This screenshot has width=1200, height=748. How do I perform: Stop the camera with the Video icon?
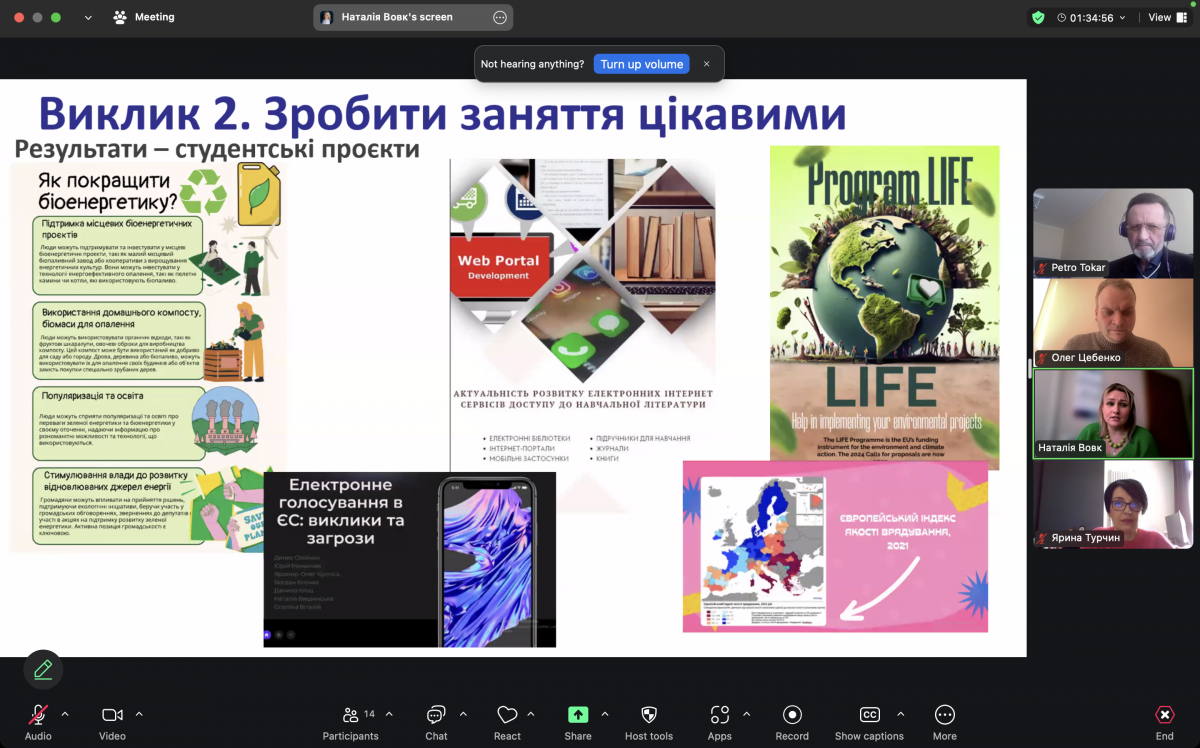coord(112,715)
